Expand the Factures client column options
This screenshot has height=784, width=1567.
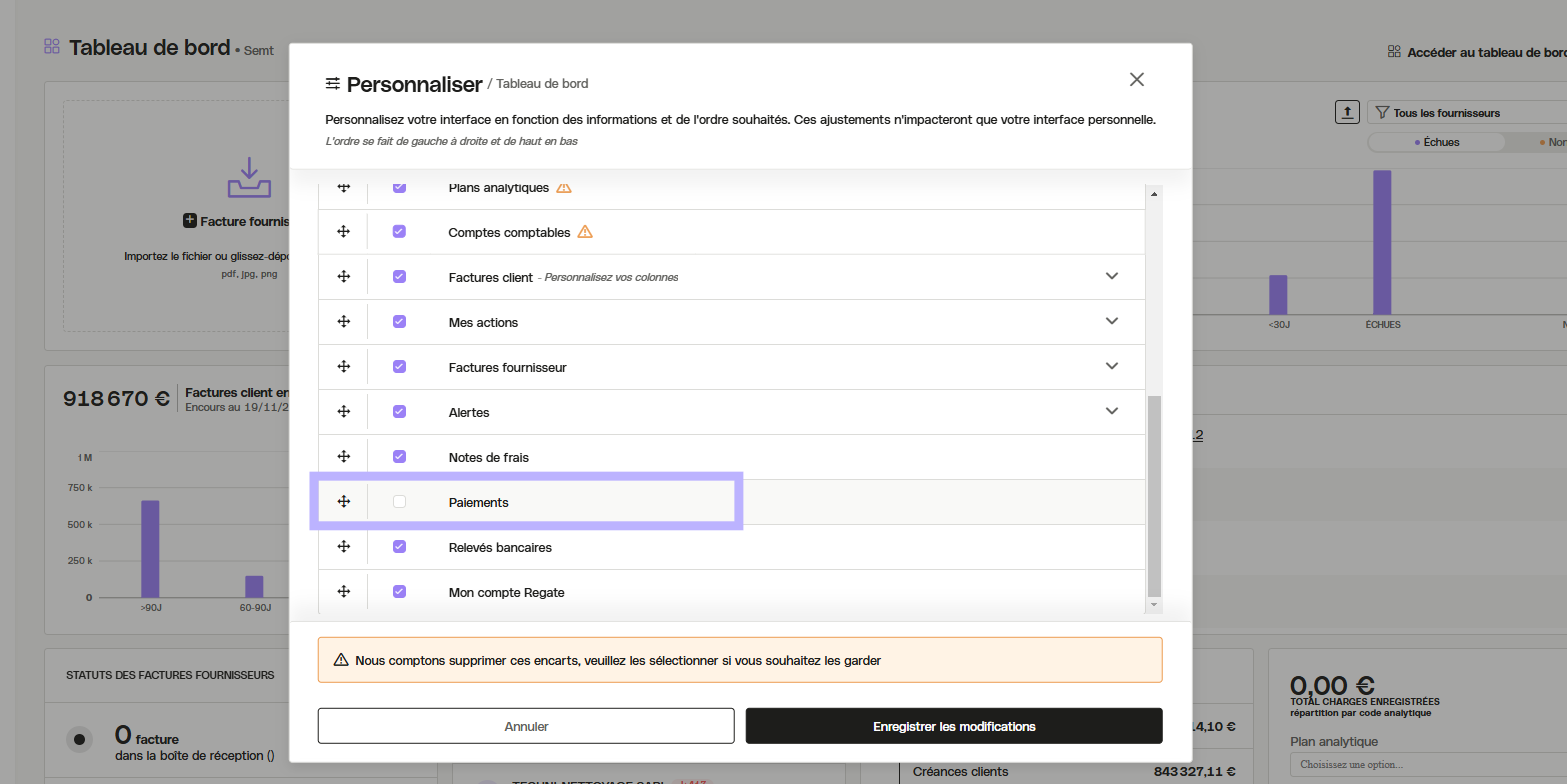(1111, 277)
